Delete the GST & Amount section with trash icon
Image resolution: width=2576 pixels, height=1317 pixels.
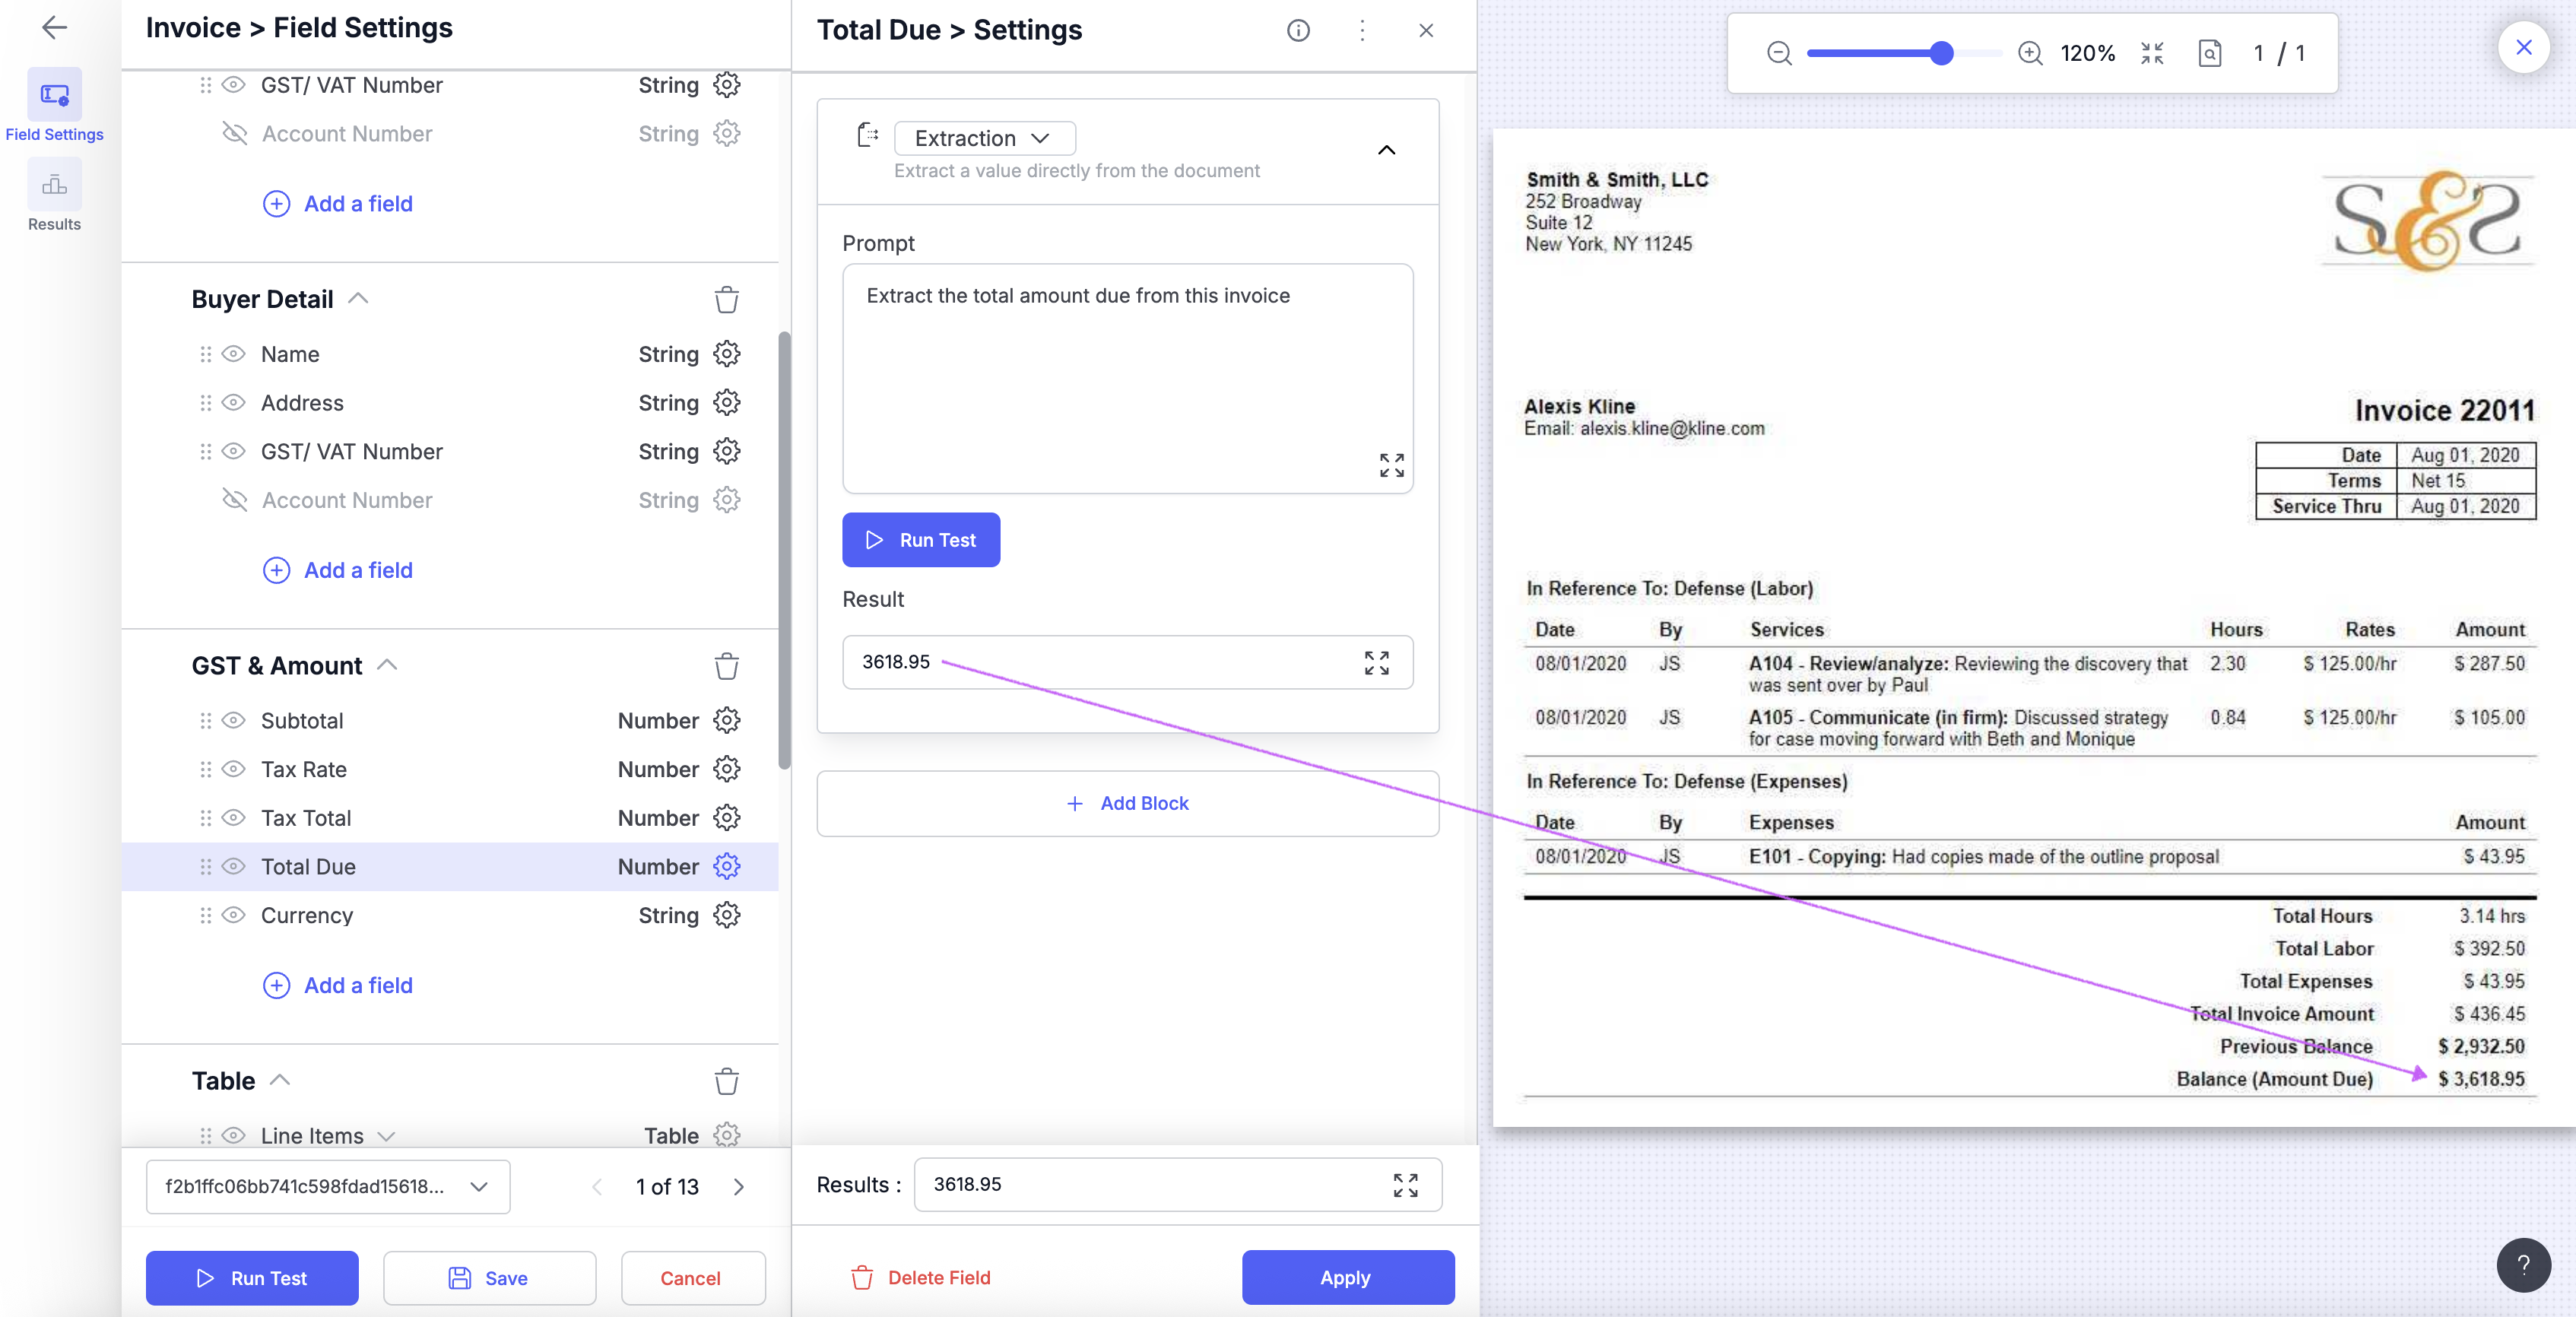[727, 666]
